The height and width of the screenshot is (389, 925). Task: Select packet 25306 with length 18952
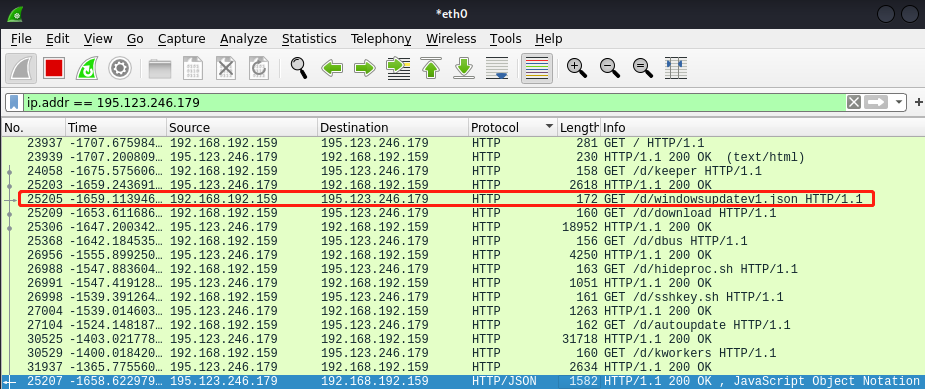(x=462, y=227)
